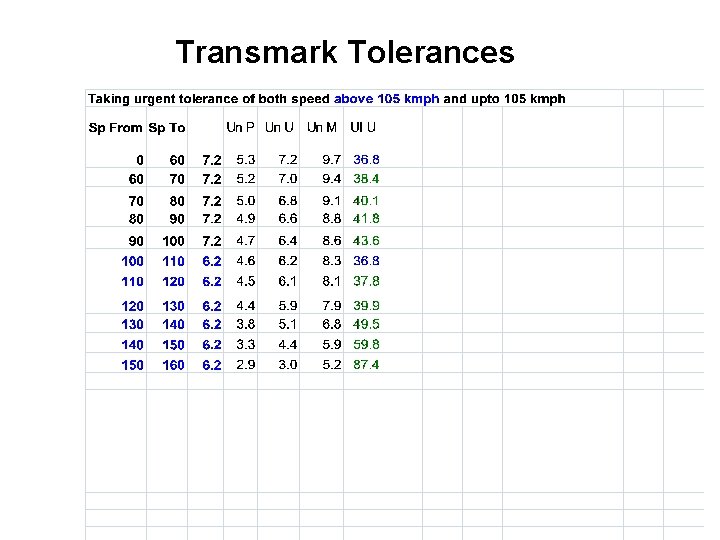Select the Sp From cell containing 90

click(136, 241)
